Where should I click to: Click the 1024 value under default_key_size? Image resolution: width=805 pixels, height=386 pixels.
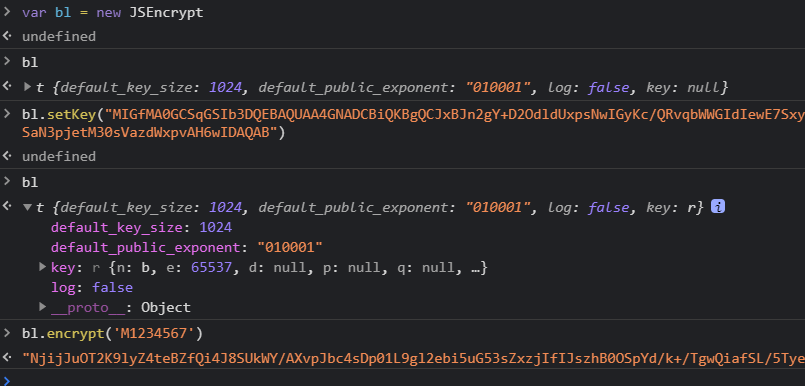[x=216, y=227]
